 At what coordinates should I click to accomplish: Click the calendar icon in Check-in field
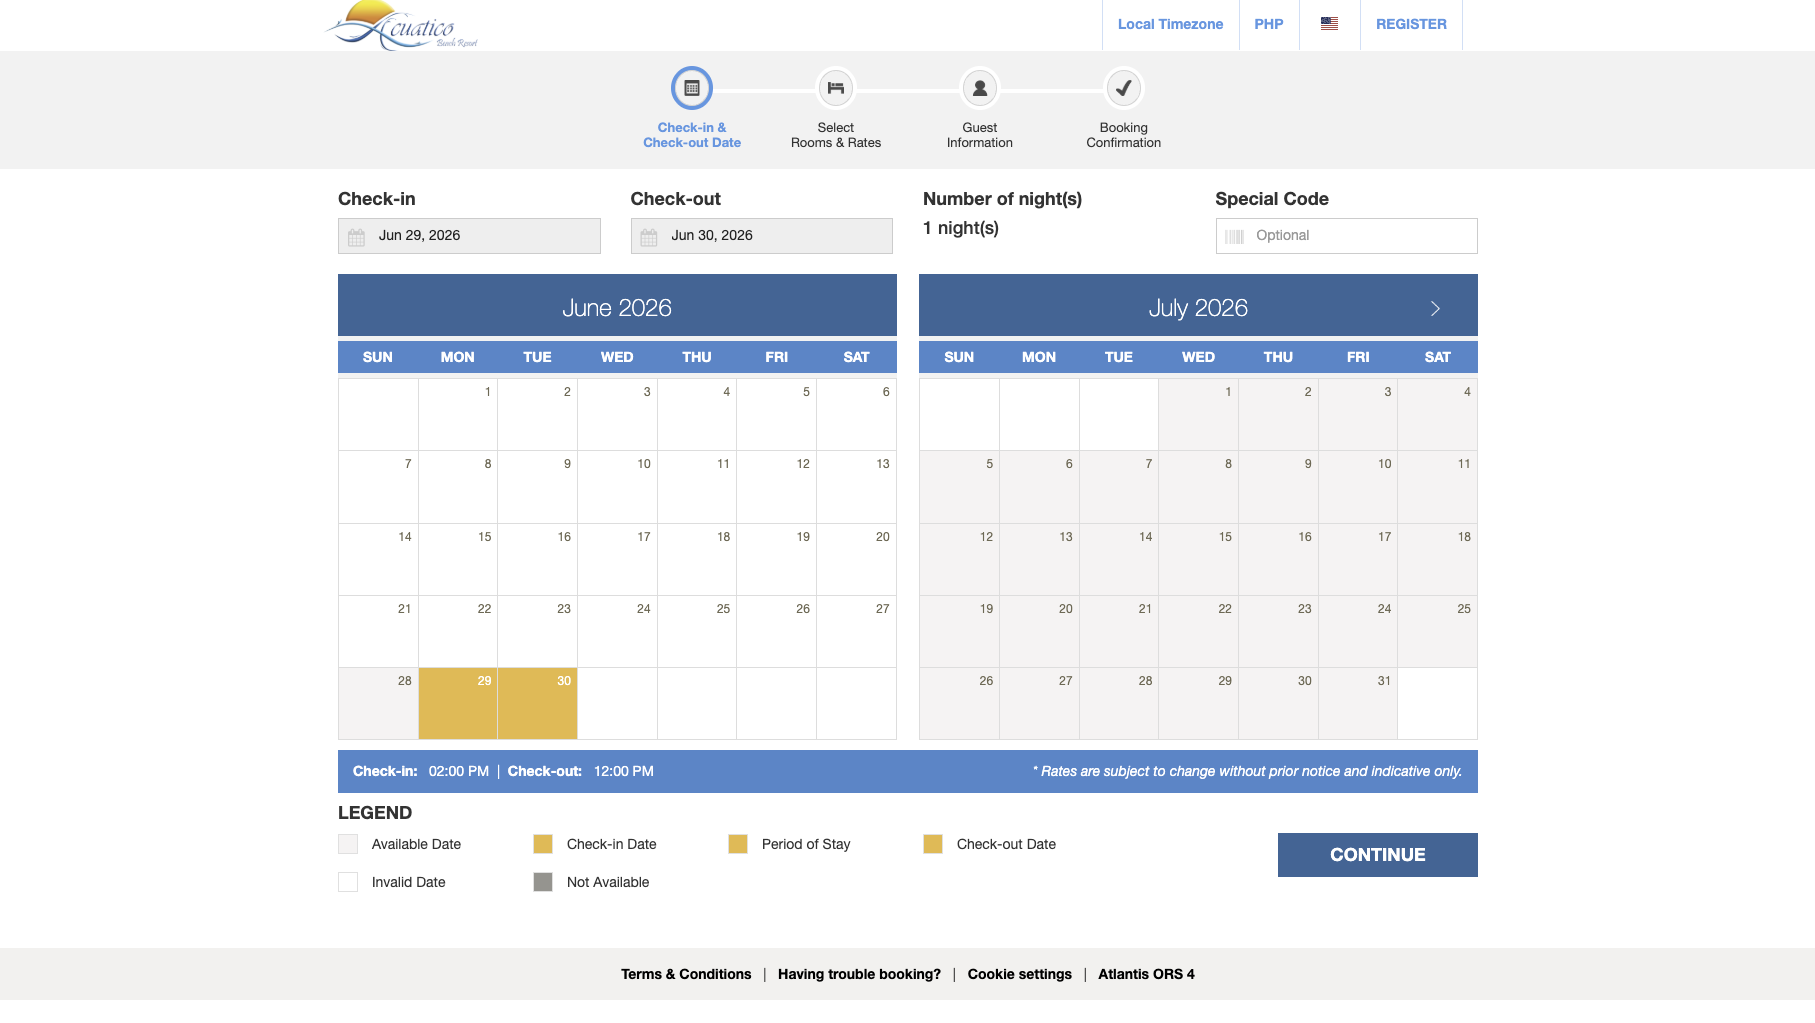[356, 237]
